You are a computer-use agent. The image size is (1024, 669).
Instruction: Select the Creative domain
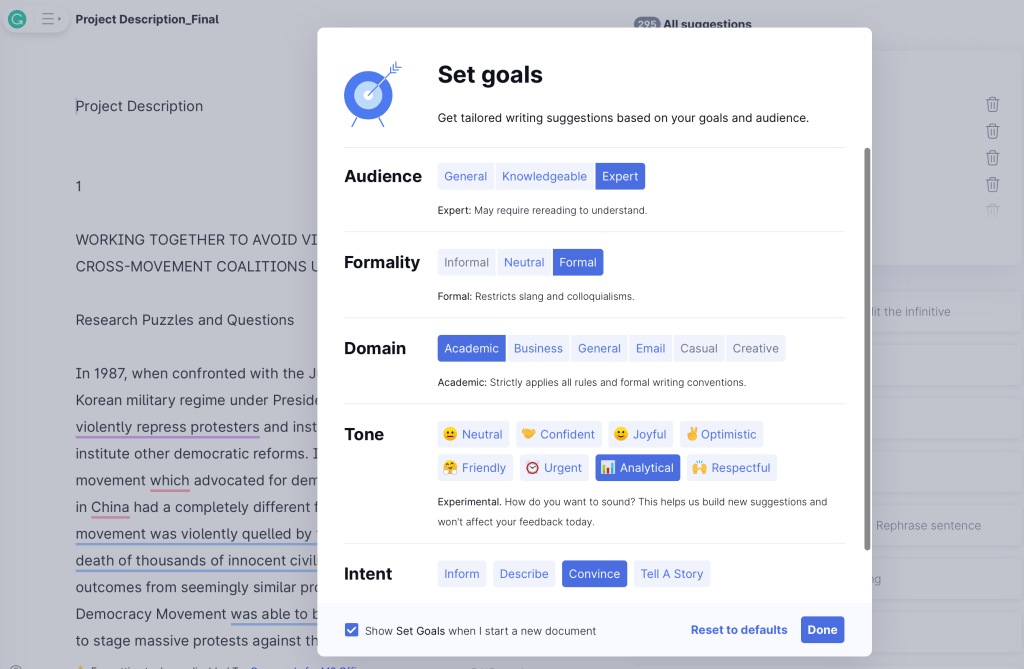[x=755, y=348]
